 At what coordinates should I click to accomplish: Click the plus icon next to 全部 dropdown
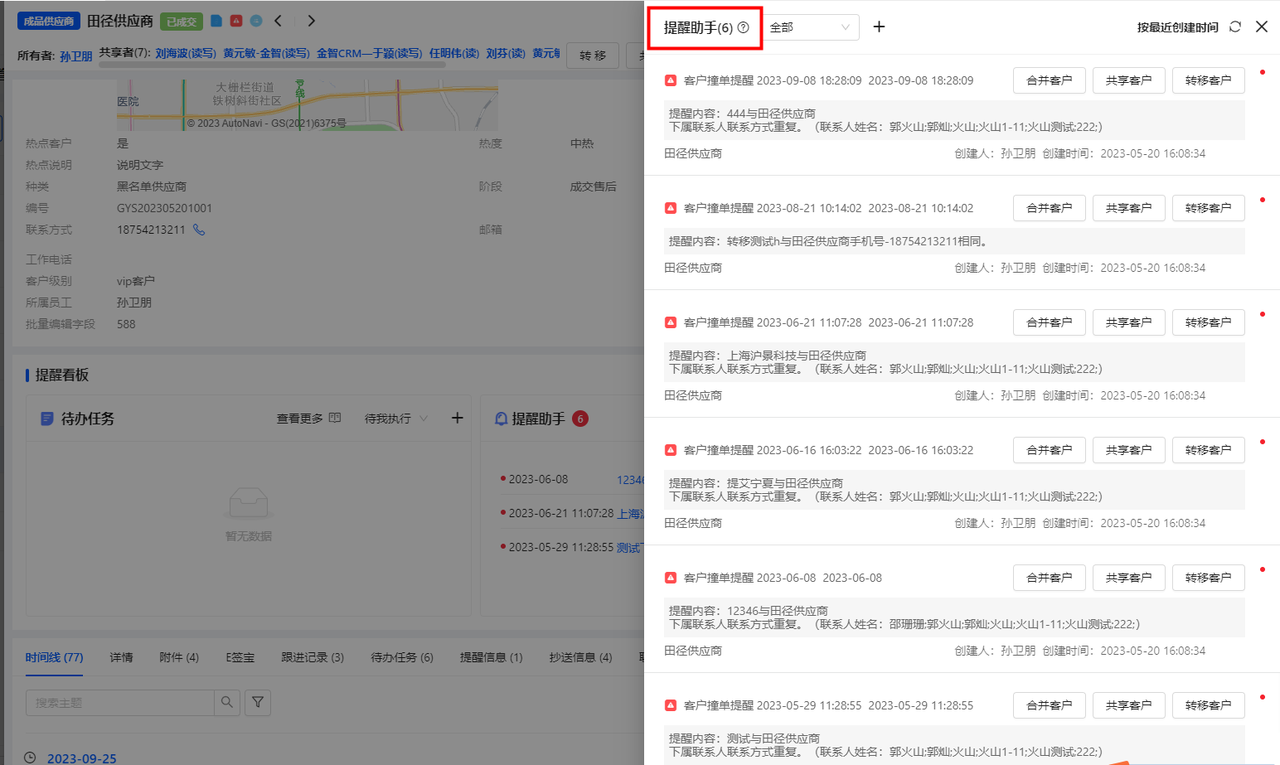click(x=879, y=27)
